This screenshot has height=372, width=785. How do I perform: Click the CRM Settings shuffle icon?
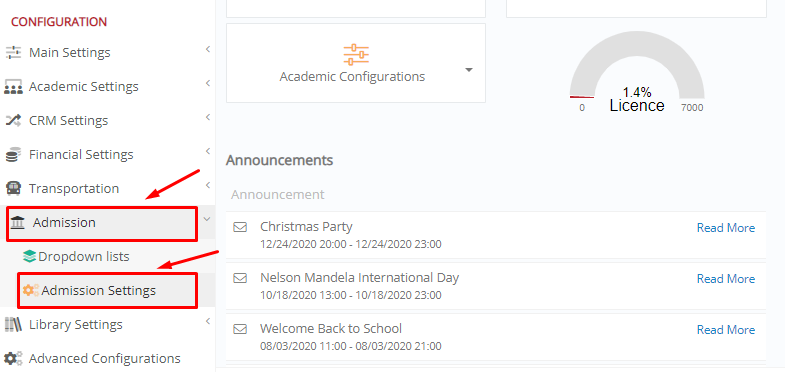click(x=14, y=121)
